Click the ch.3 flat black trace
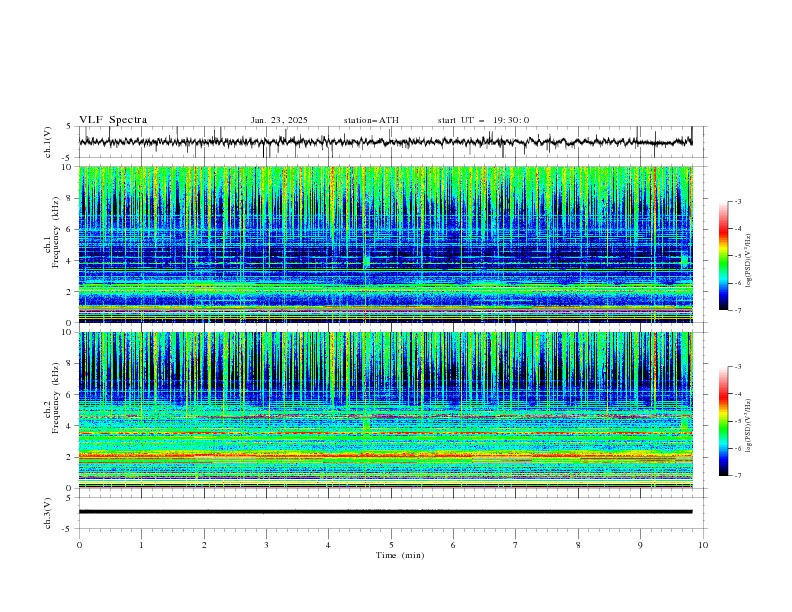The height and width of the screenshot is (612, 792). (x=385, y=512)
